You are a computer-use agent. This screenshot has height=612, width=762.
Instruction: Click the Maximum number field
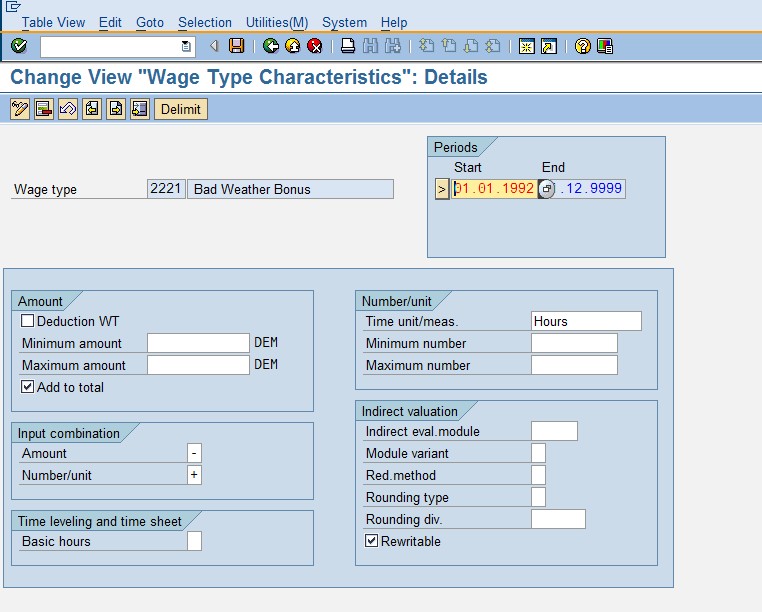tap(574, 365)
